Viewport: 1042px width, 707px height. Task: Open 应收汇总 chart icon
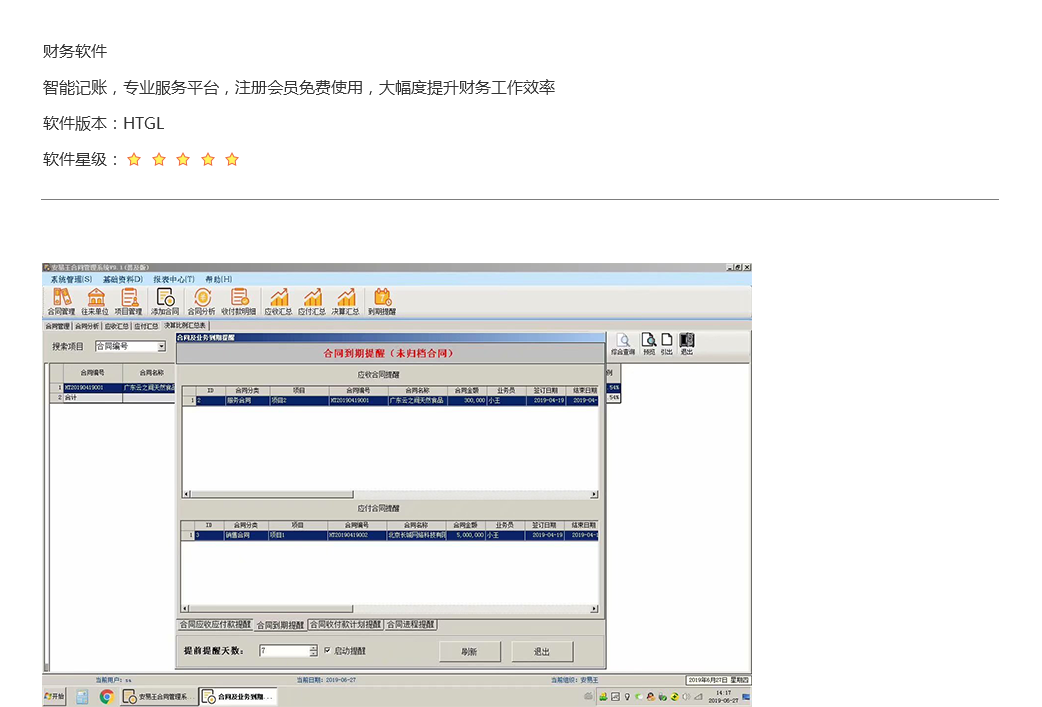[278, 302]
